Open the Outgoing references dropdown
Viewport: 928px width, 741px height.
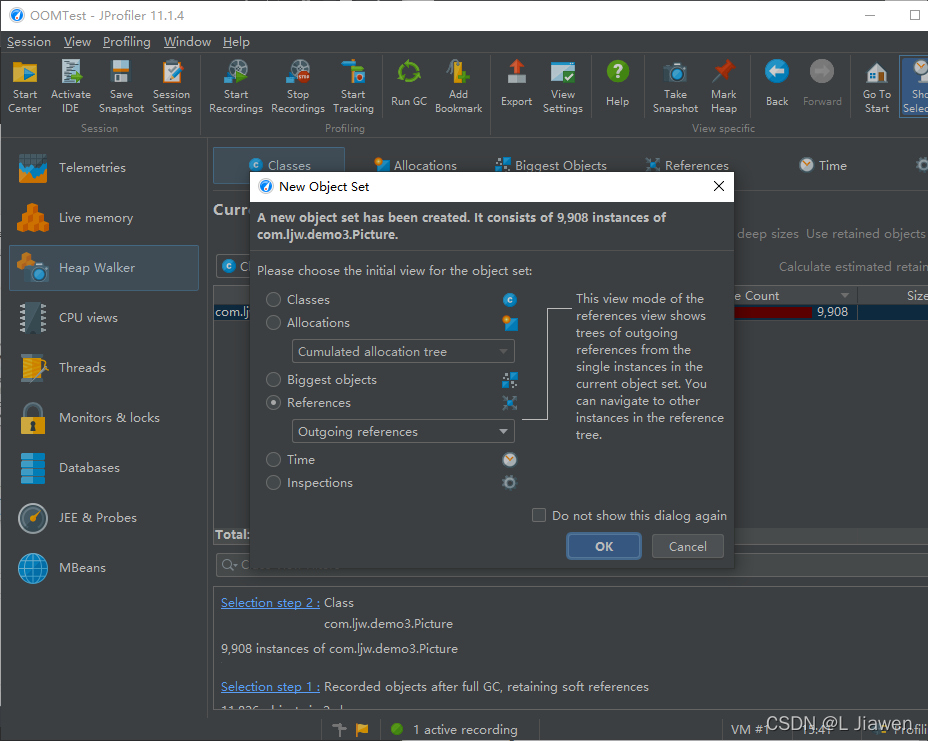tap(403, 431)
